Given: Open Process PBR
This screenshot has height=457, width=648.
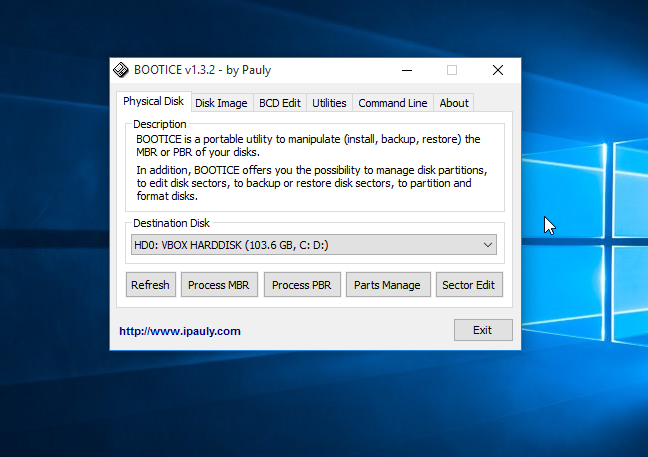Looking at the screenshot, I should tap(302, 285).
